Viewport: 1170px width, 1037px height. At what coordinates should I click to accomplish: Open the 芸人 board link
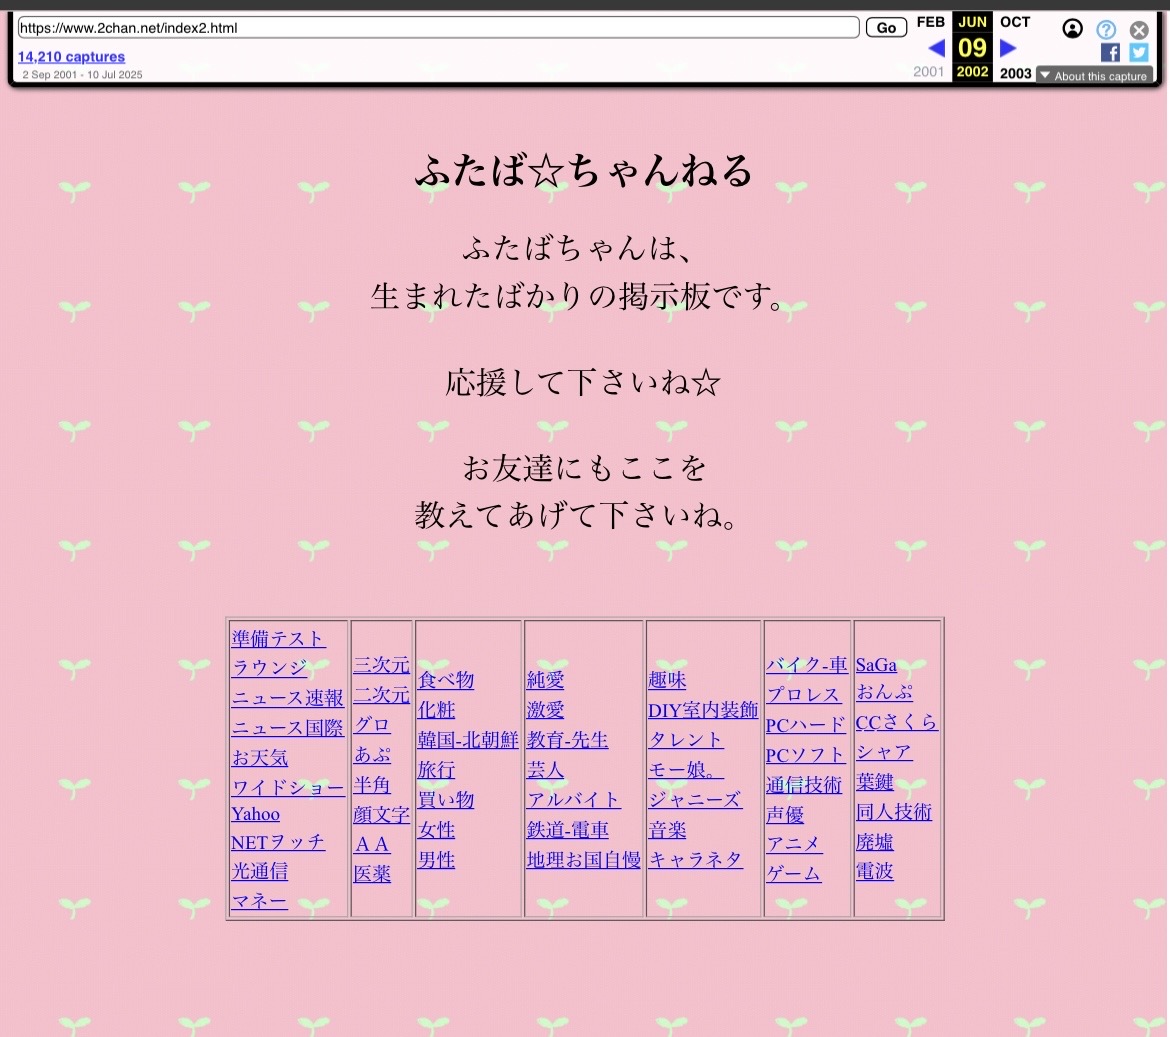pos(545,769)
